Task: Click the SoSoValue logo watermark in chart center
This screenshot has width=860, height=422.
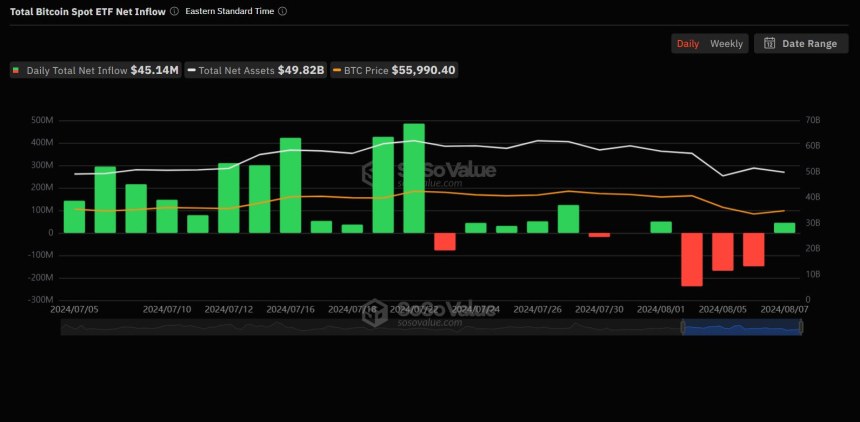Action: (429, 172)
